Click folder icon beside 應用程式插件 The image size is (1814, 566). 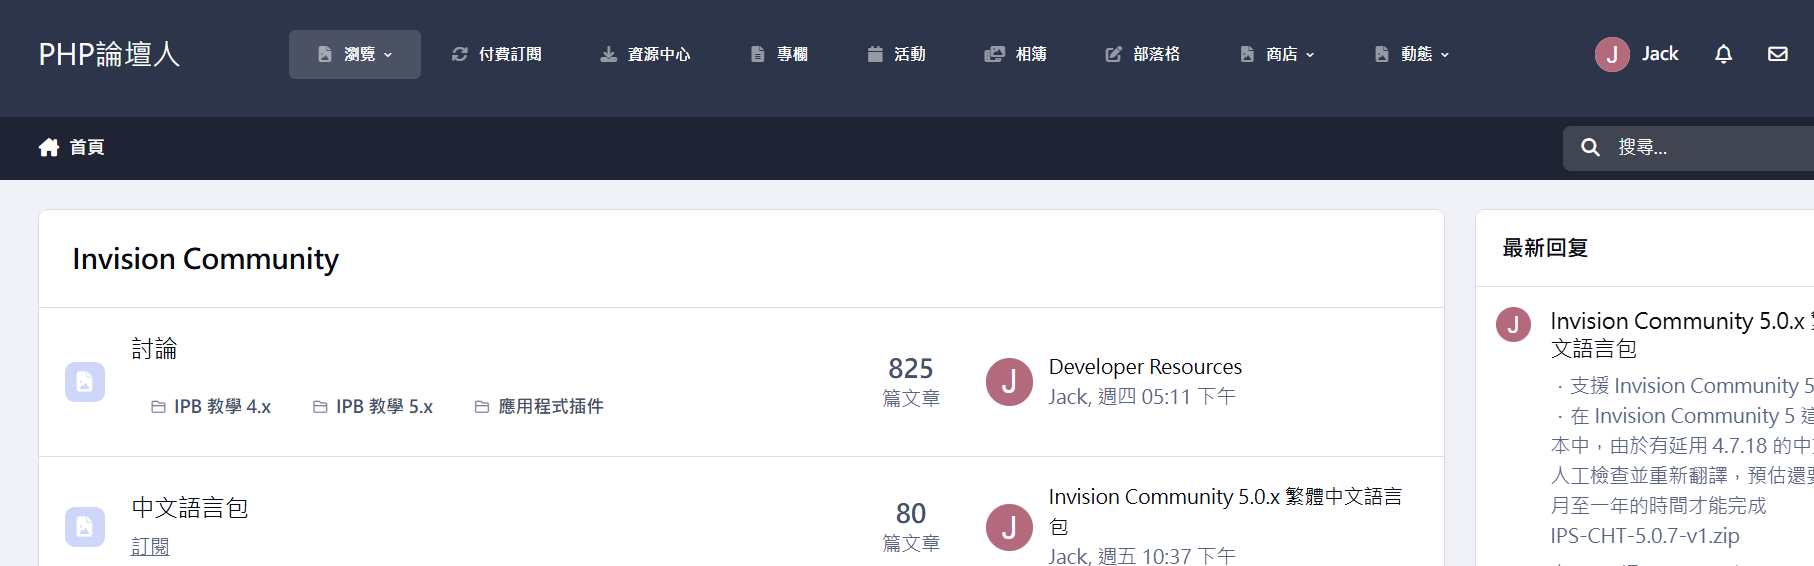click(482, 407)
